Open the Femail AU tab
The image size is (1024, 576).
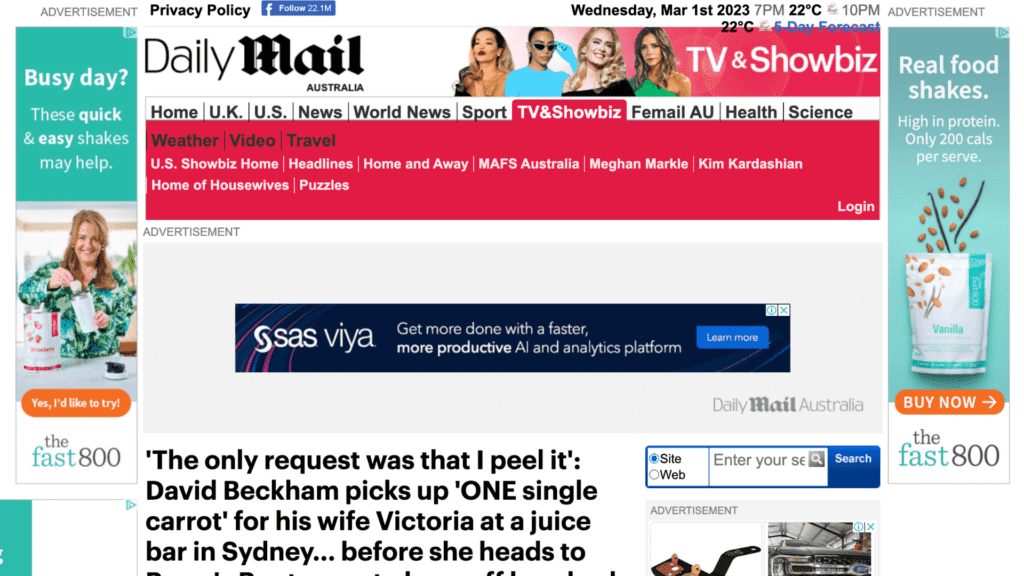tap(673, 112)
